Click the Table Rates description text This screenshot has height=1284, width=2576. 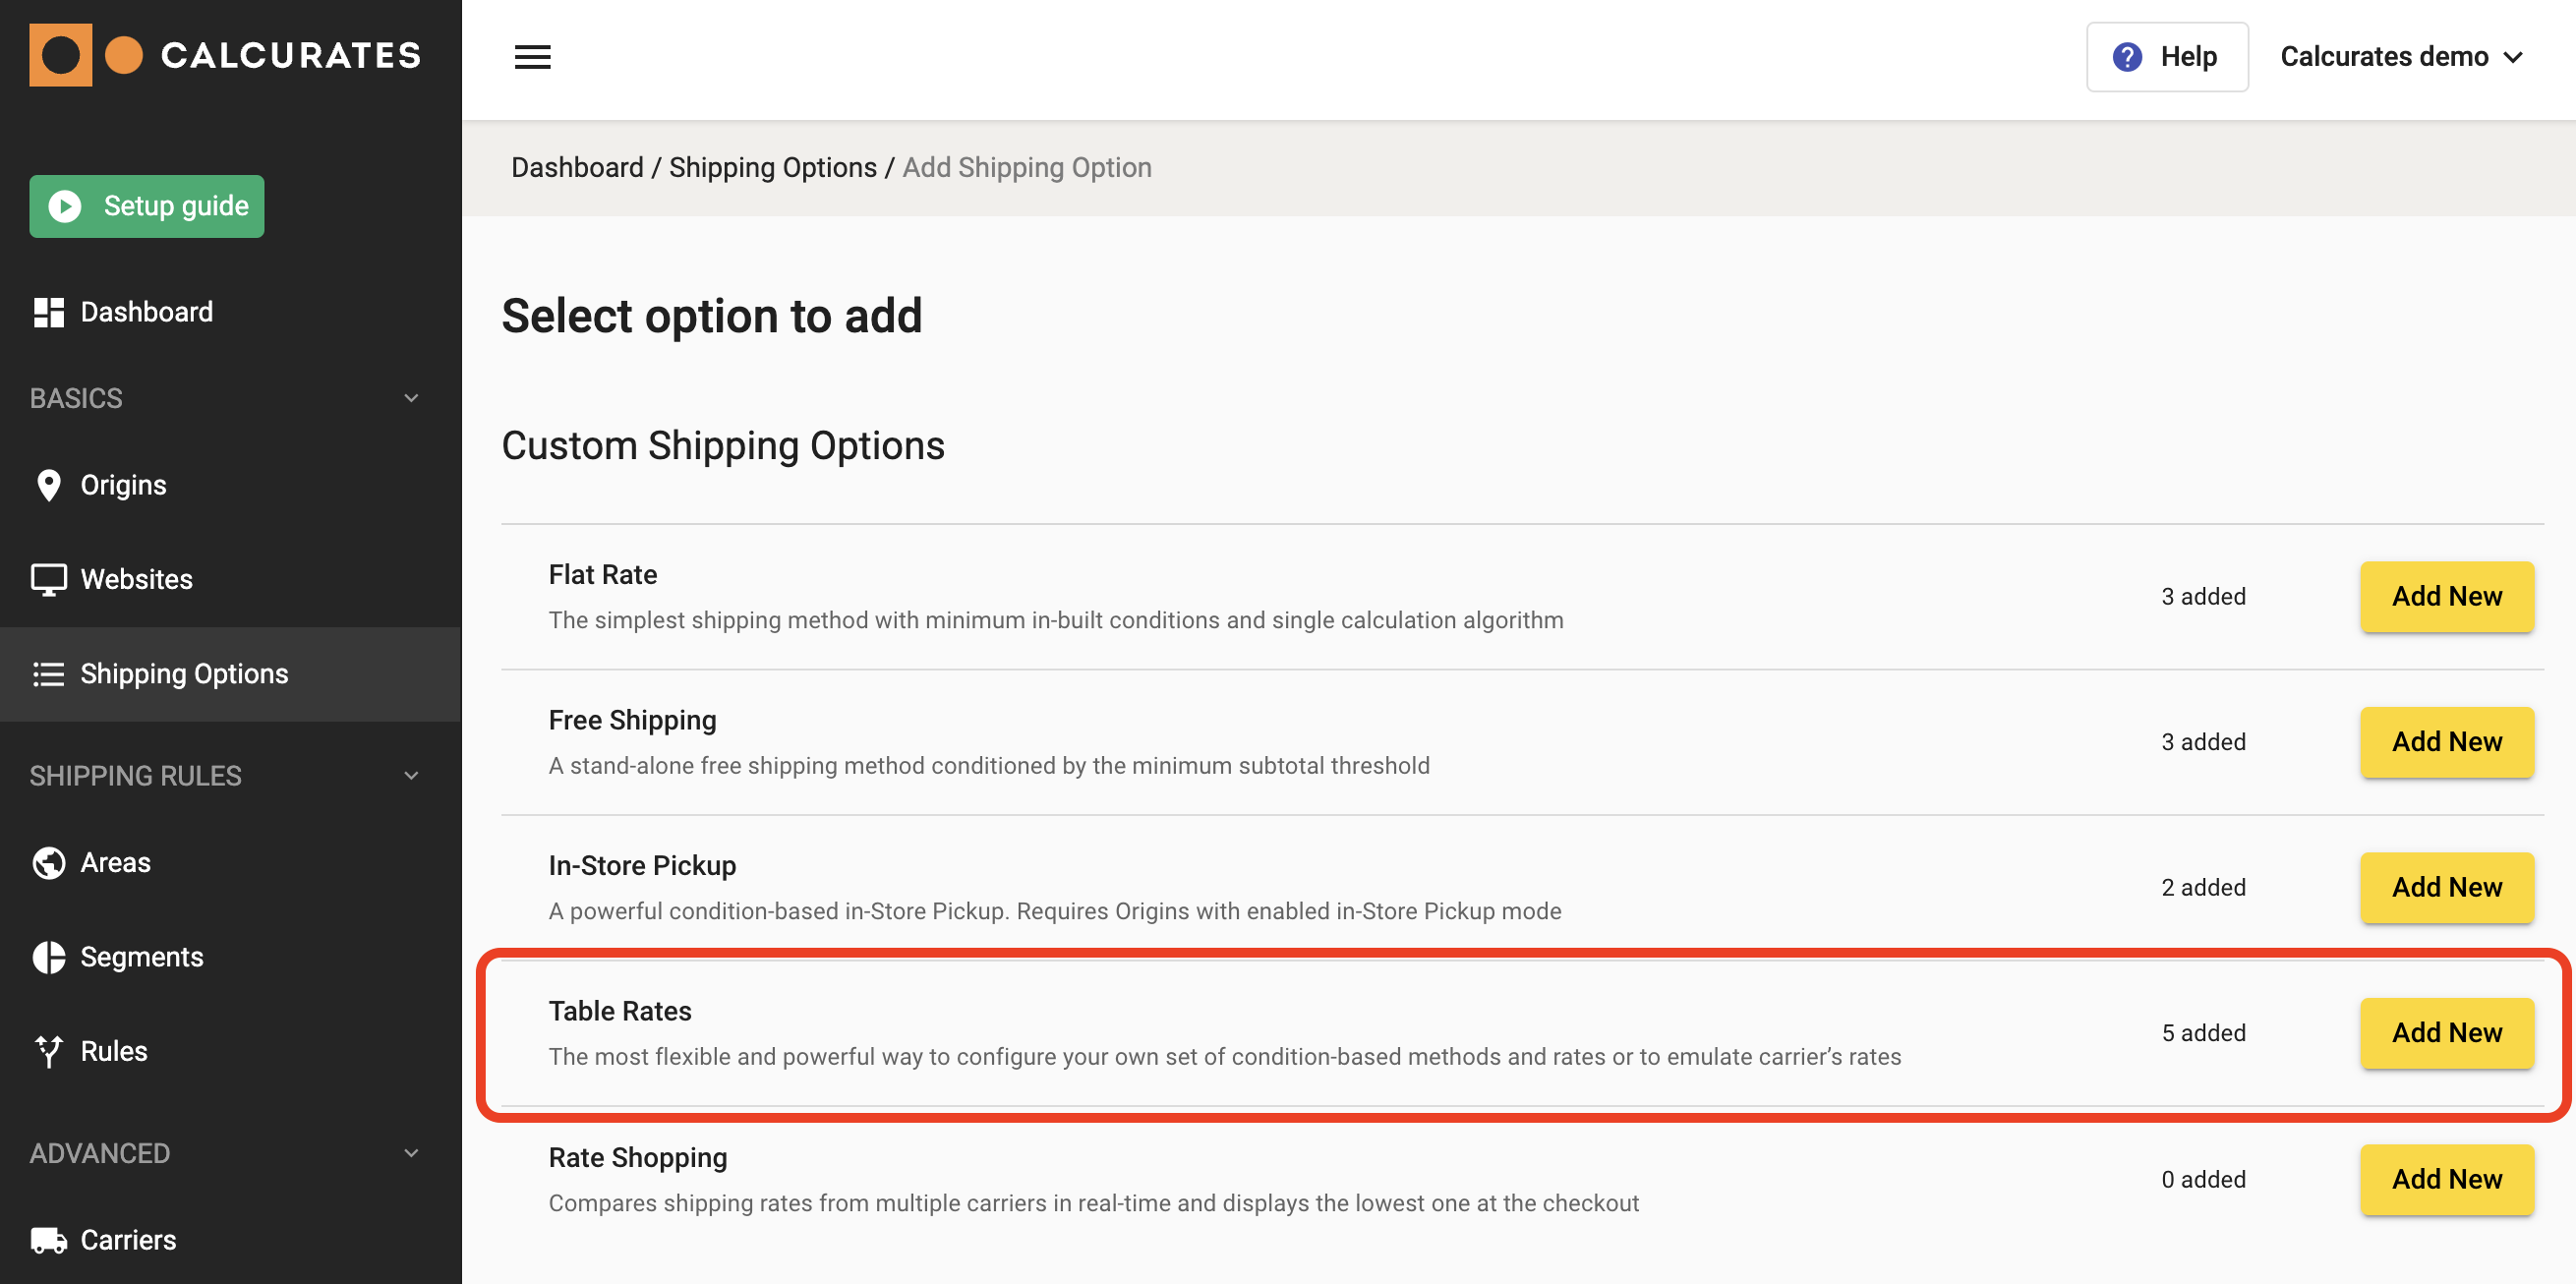click(1225, 1057)
